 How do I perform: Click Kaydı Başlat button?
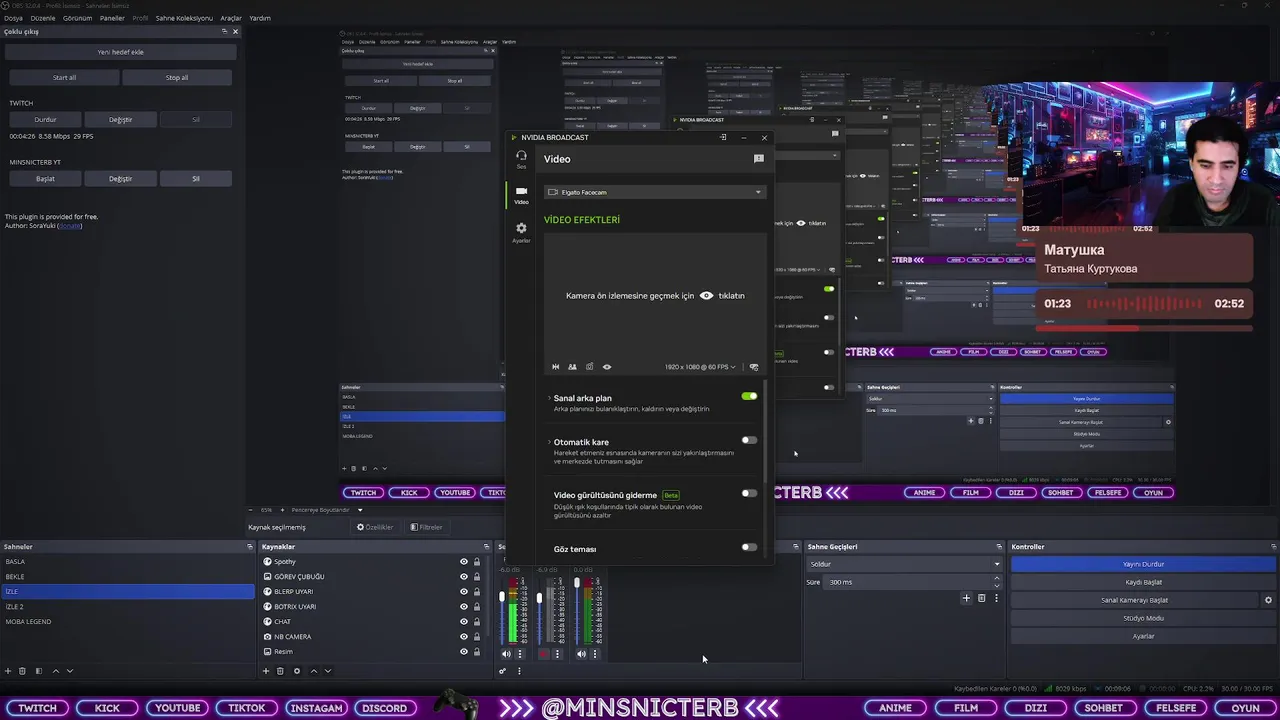pyautogui.click(x=1143, y=582)
